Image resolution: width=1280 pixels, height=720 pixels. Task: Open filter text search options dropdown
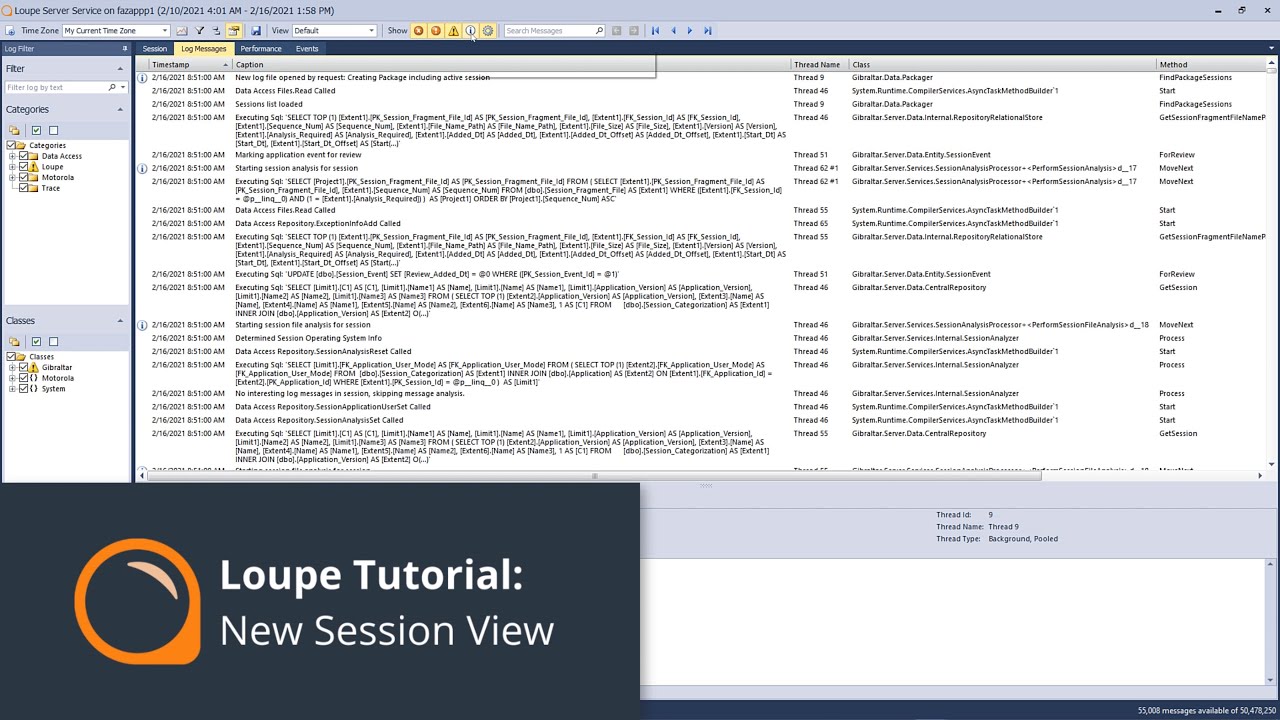(122, 88)
